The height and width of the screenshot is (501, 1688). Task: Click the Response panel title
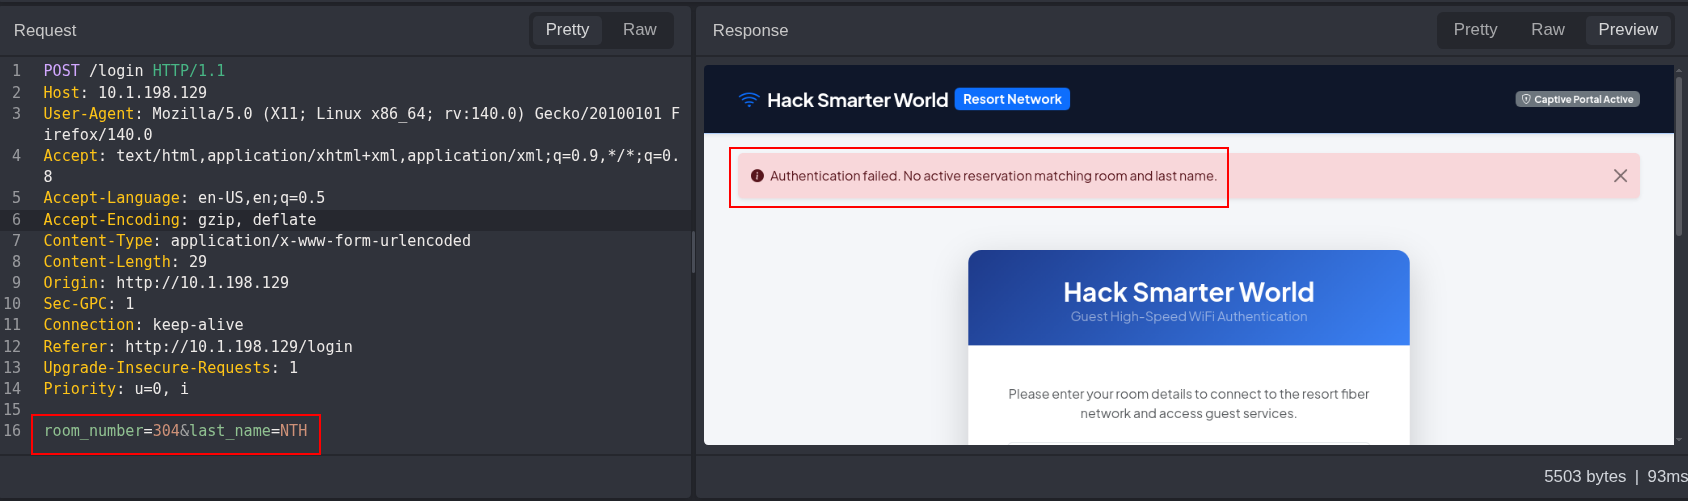pyautogui.click(x=750, y=31)
